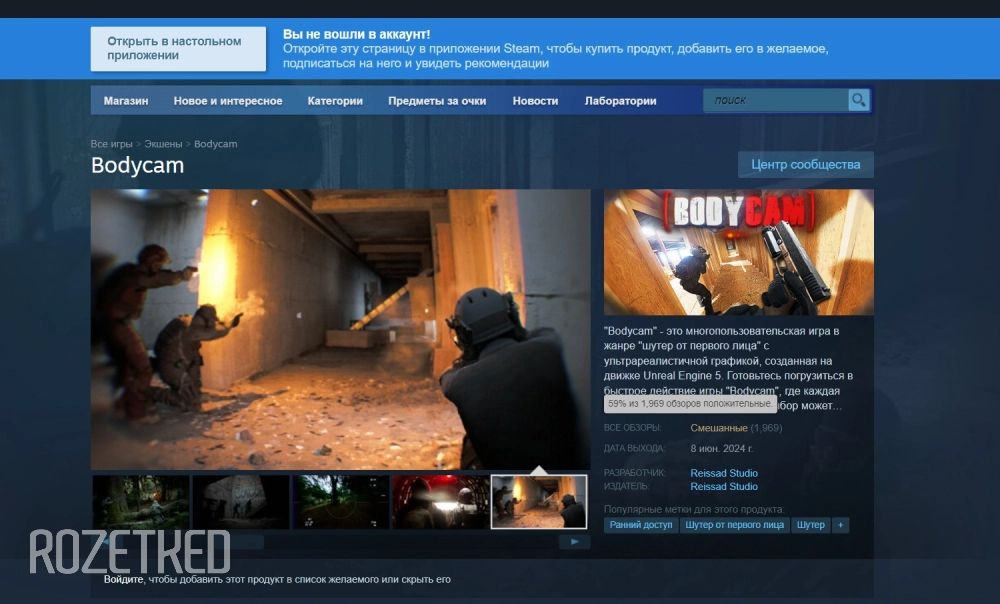Click the Ранний доступ tag
The height and width of the screenshot is (604, 1000).
(641, 525)
